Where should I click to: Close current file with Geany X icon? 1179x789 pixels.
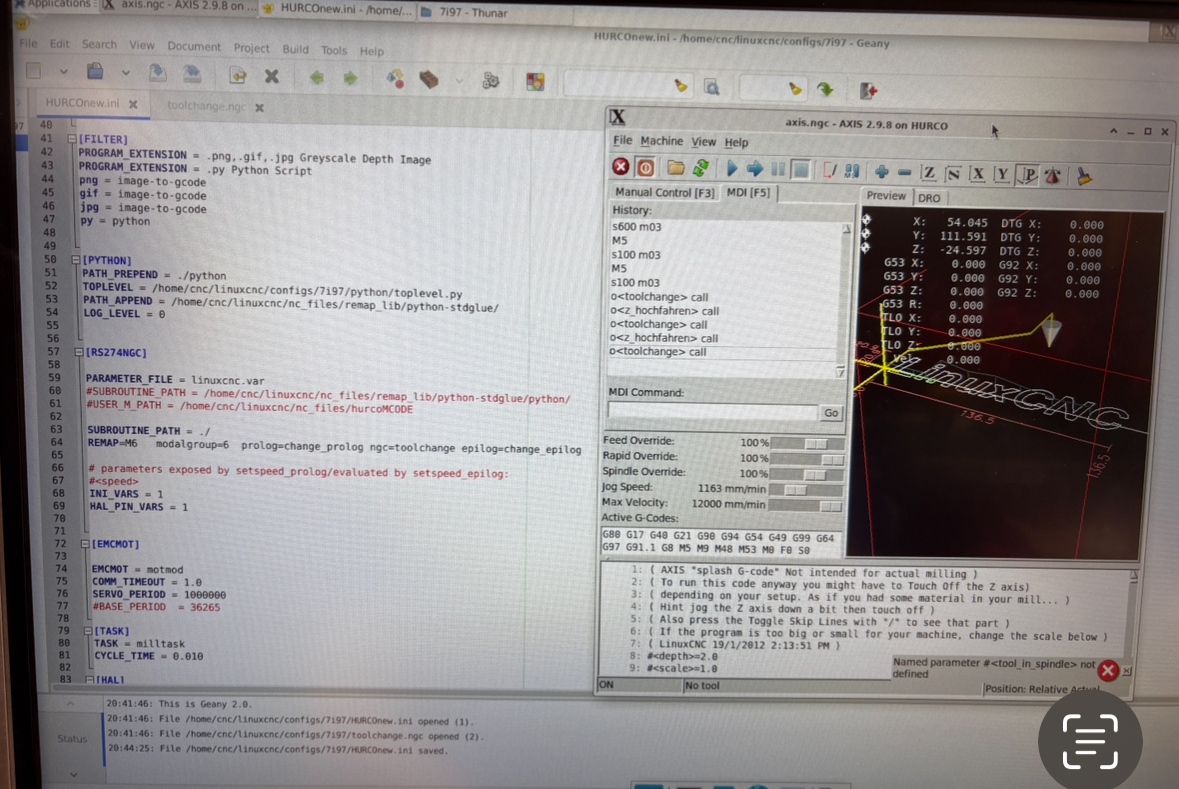(271, 76)
